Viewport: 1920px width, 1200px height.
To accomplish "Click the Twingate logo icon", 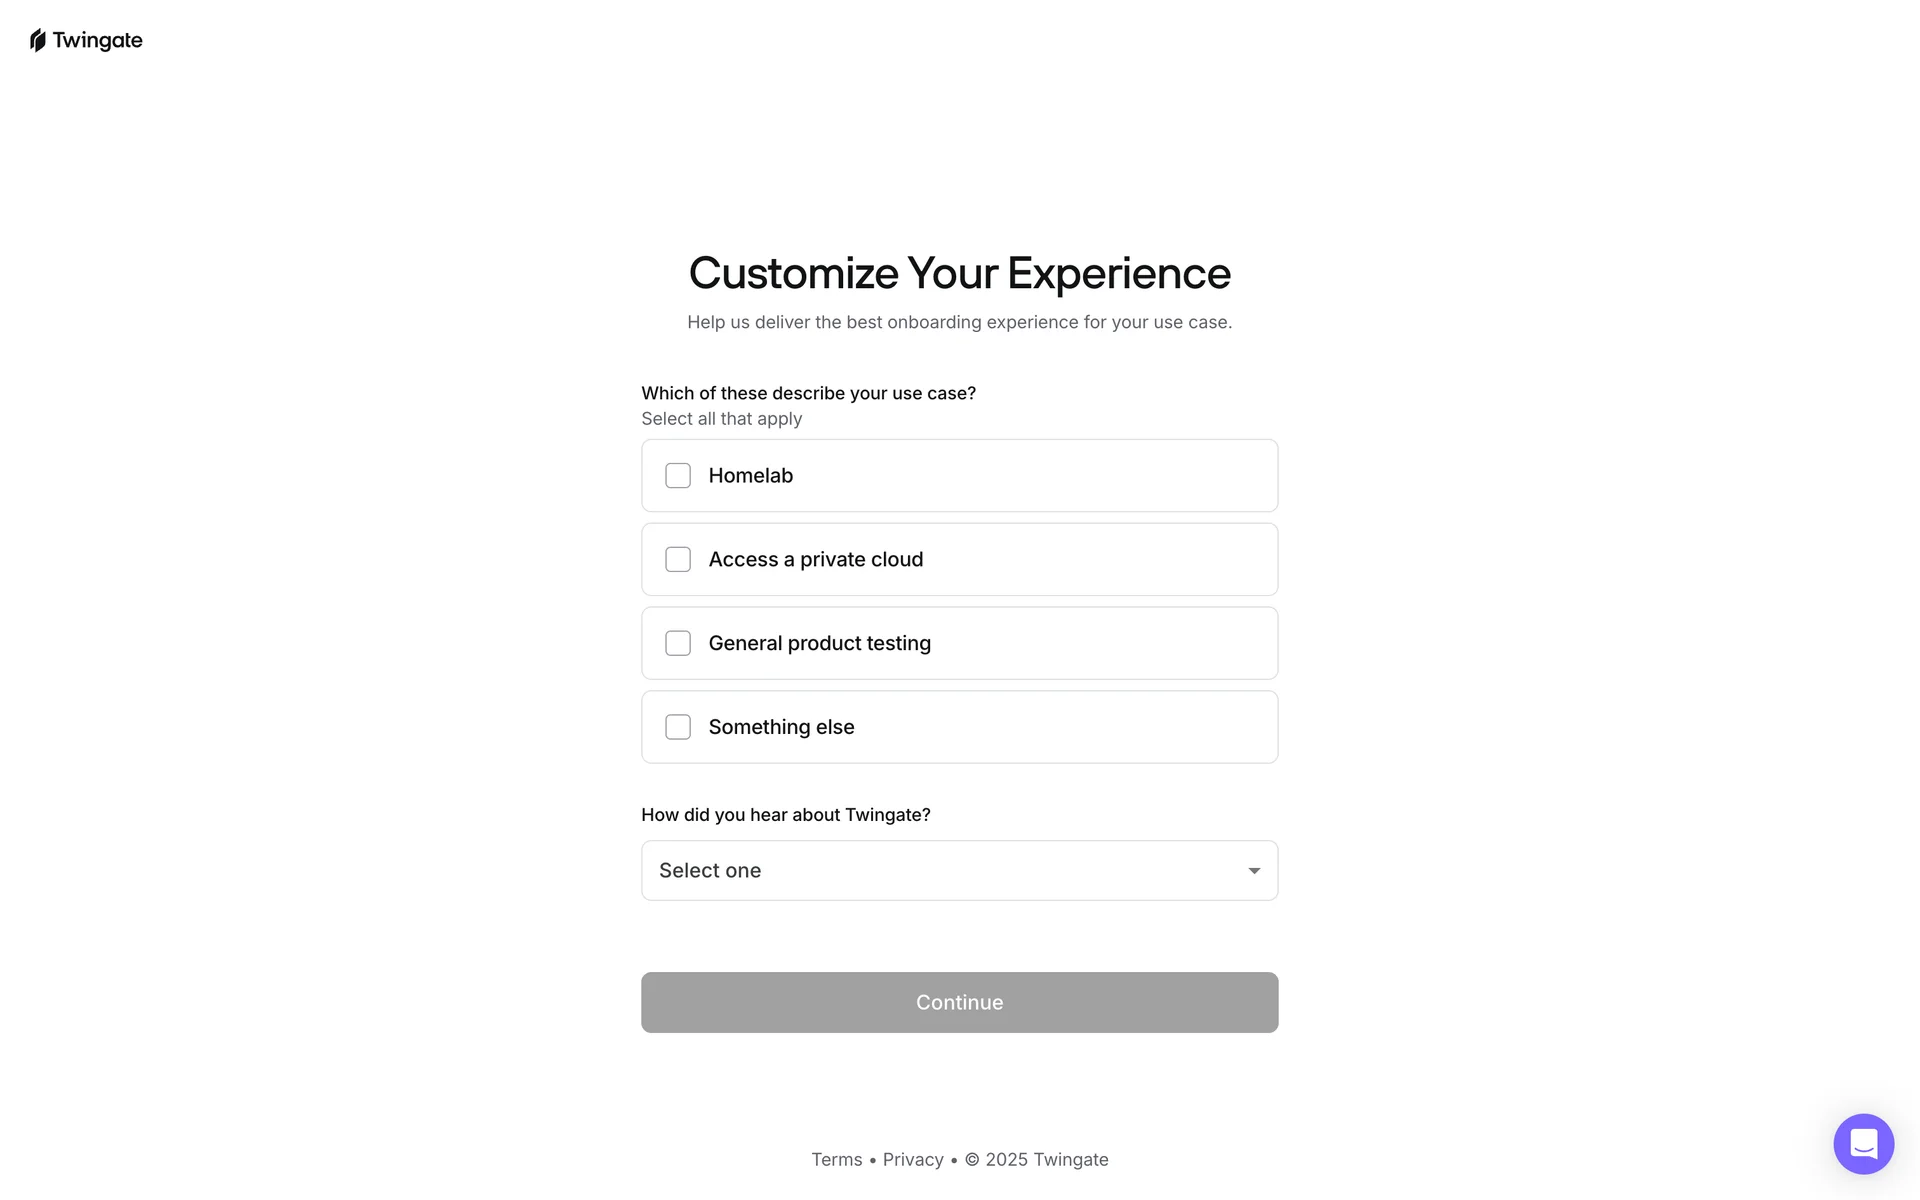I will (x=38, y=41).
